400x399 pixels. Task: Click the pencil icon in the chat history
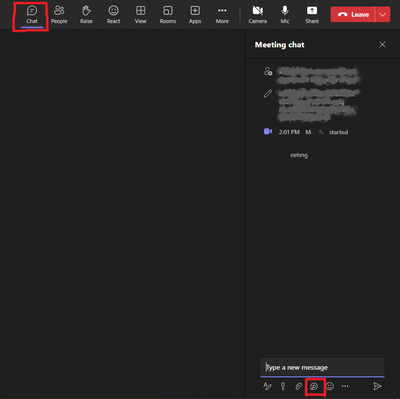click(268, 93)
